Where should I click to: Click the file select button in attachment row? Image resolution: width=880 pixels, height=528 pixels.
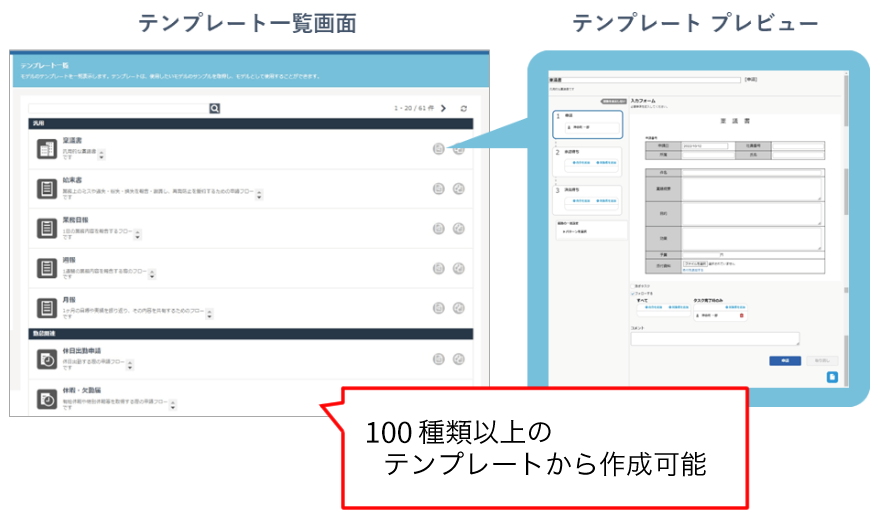pyautogui.click(x=695, y=263)
